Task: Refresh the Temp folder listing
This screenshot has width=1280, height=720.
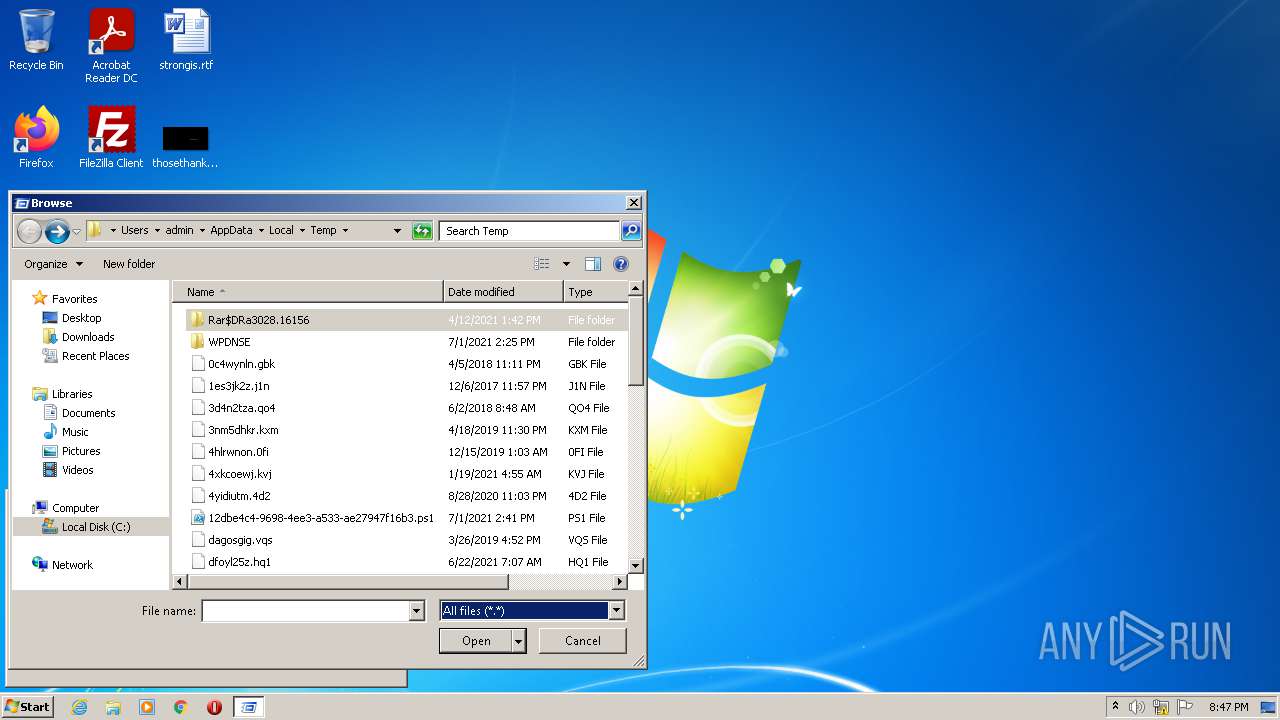Action: coord(421,231)
